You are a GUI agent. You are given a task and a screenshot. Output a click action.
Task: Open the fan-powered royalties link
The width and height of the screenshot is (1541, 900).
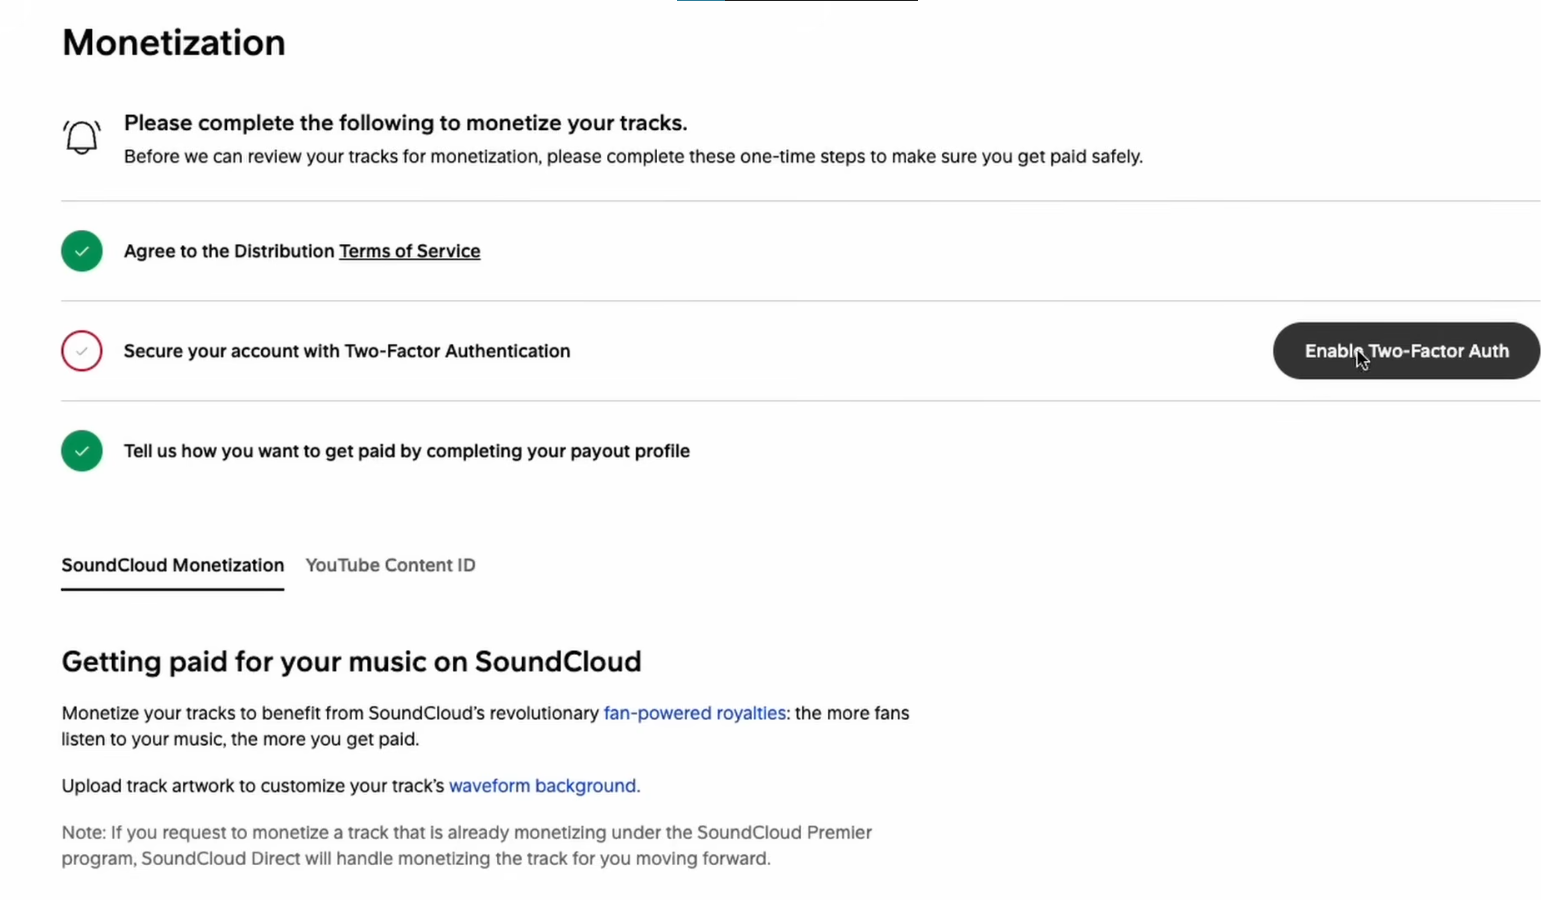(695, 713)
